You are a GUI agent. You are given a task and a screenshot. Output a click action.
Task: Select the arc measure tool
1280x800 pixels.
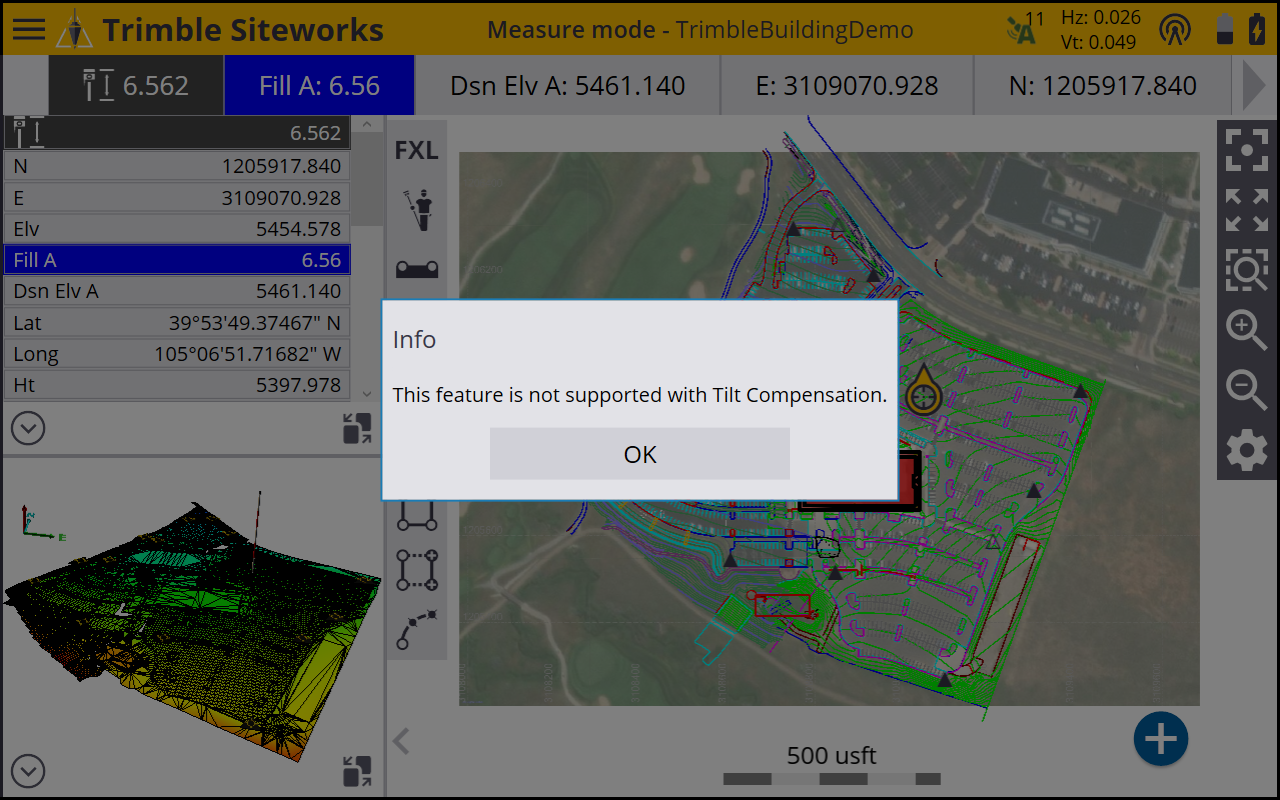[417, 628]
